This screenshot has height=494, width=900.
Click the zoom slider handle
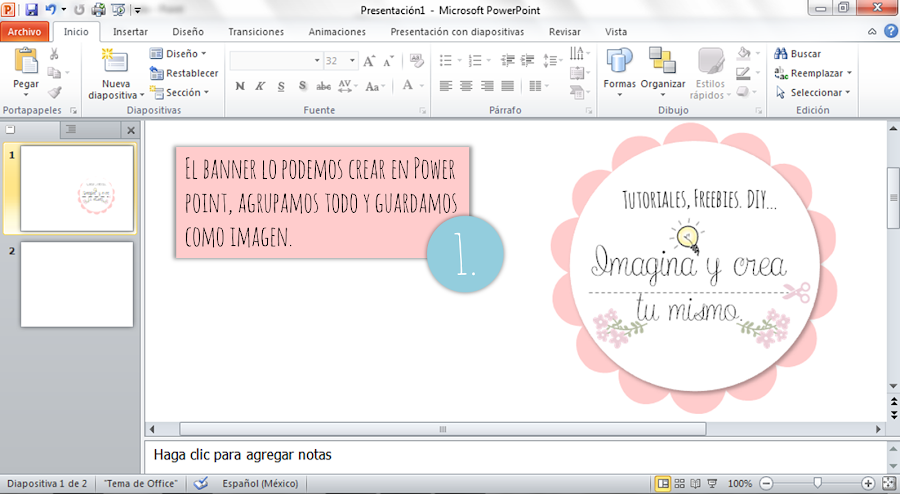[x=817, y=483]
